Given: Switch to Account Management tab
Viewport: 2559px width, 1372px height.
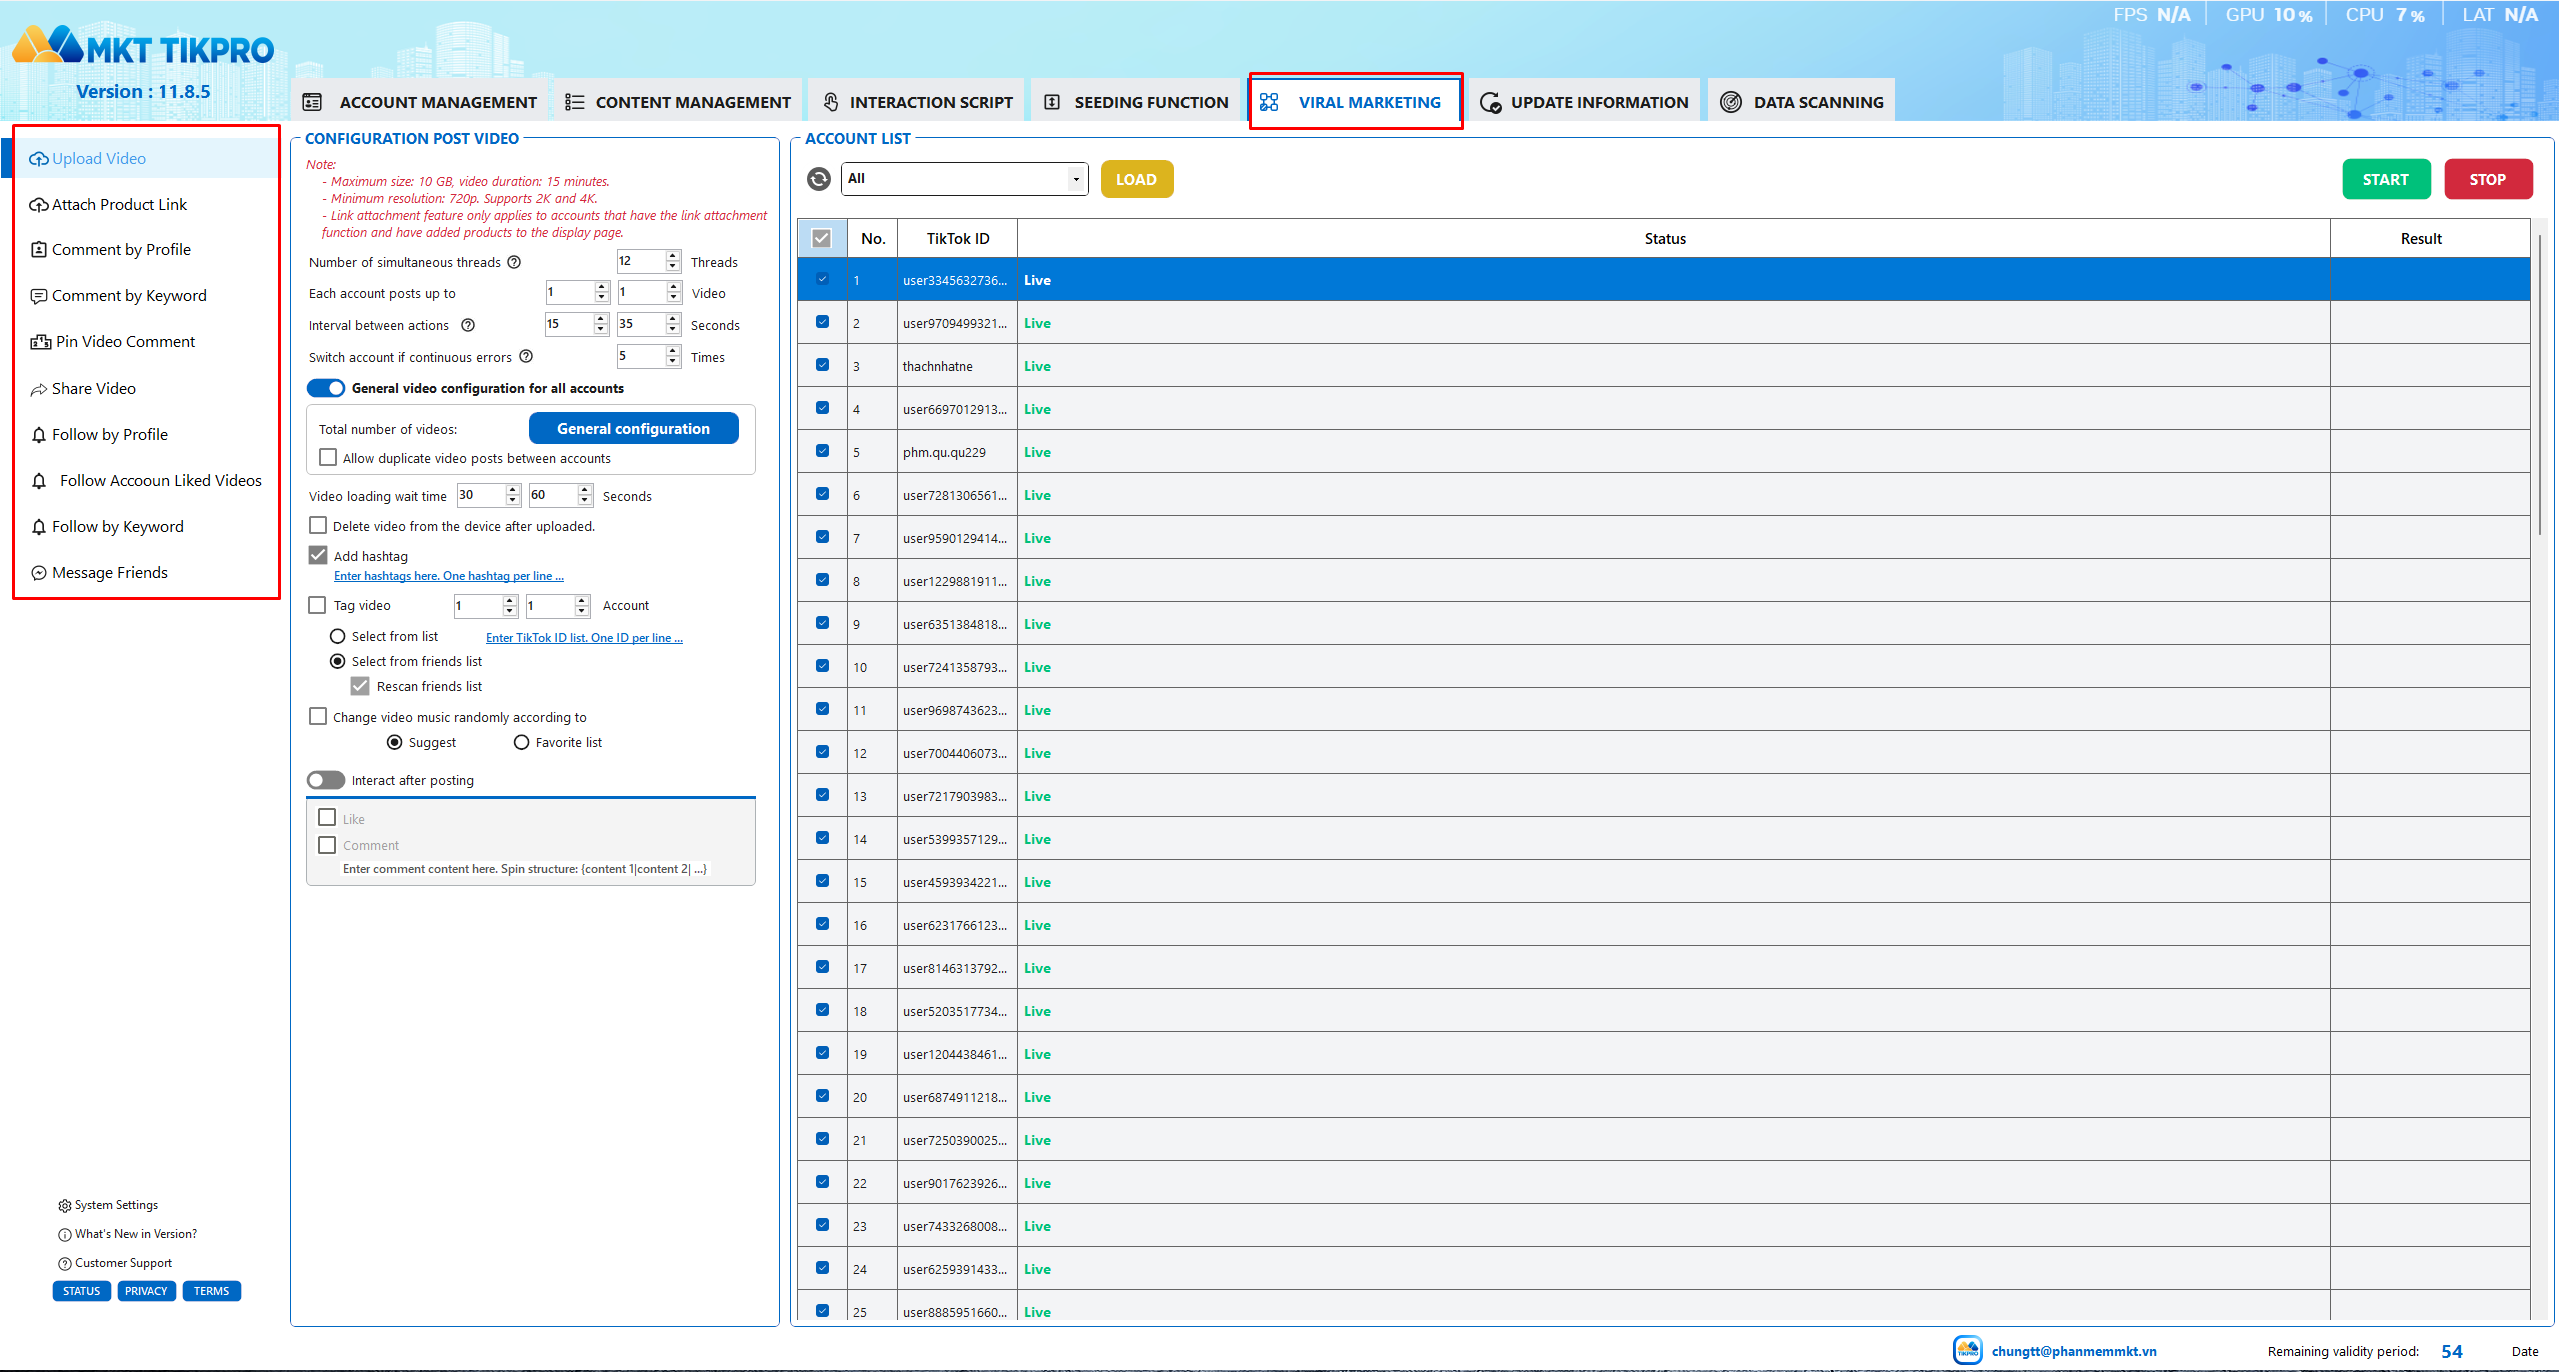Looking at the screenshot, I should [x=420, y=102].
